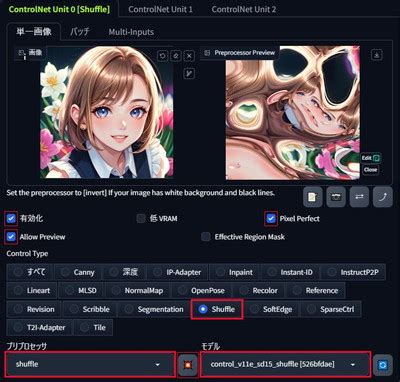Select the MLSD control type

point(82,290)
